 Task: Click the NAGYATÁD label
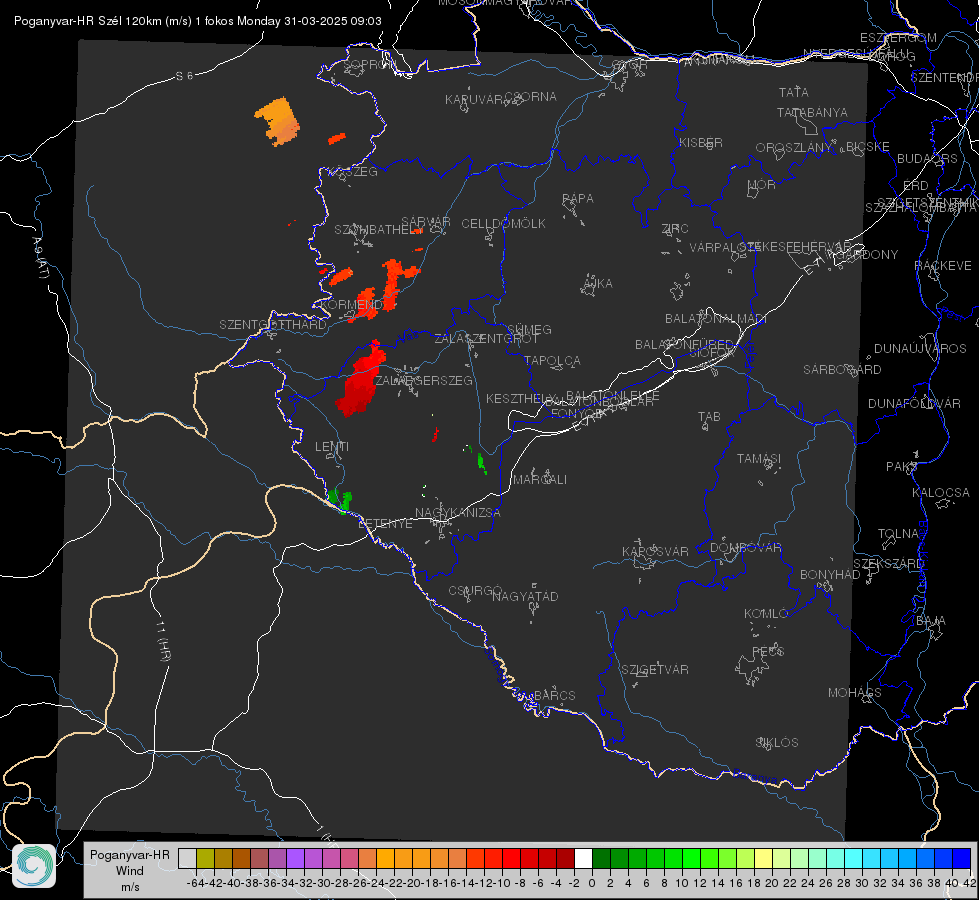tap(525, 596)
